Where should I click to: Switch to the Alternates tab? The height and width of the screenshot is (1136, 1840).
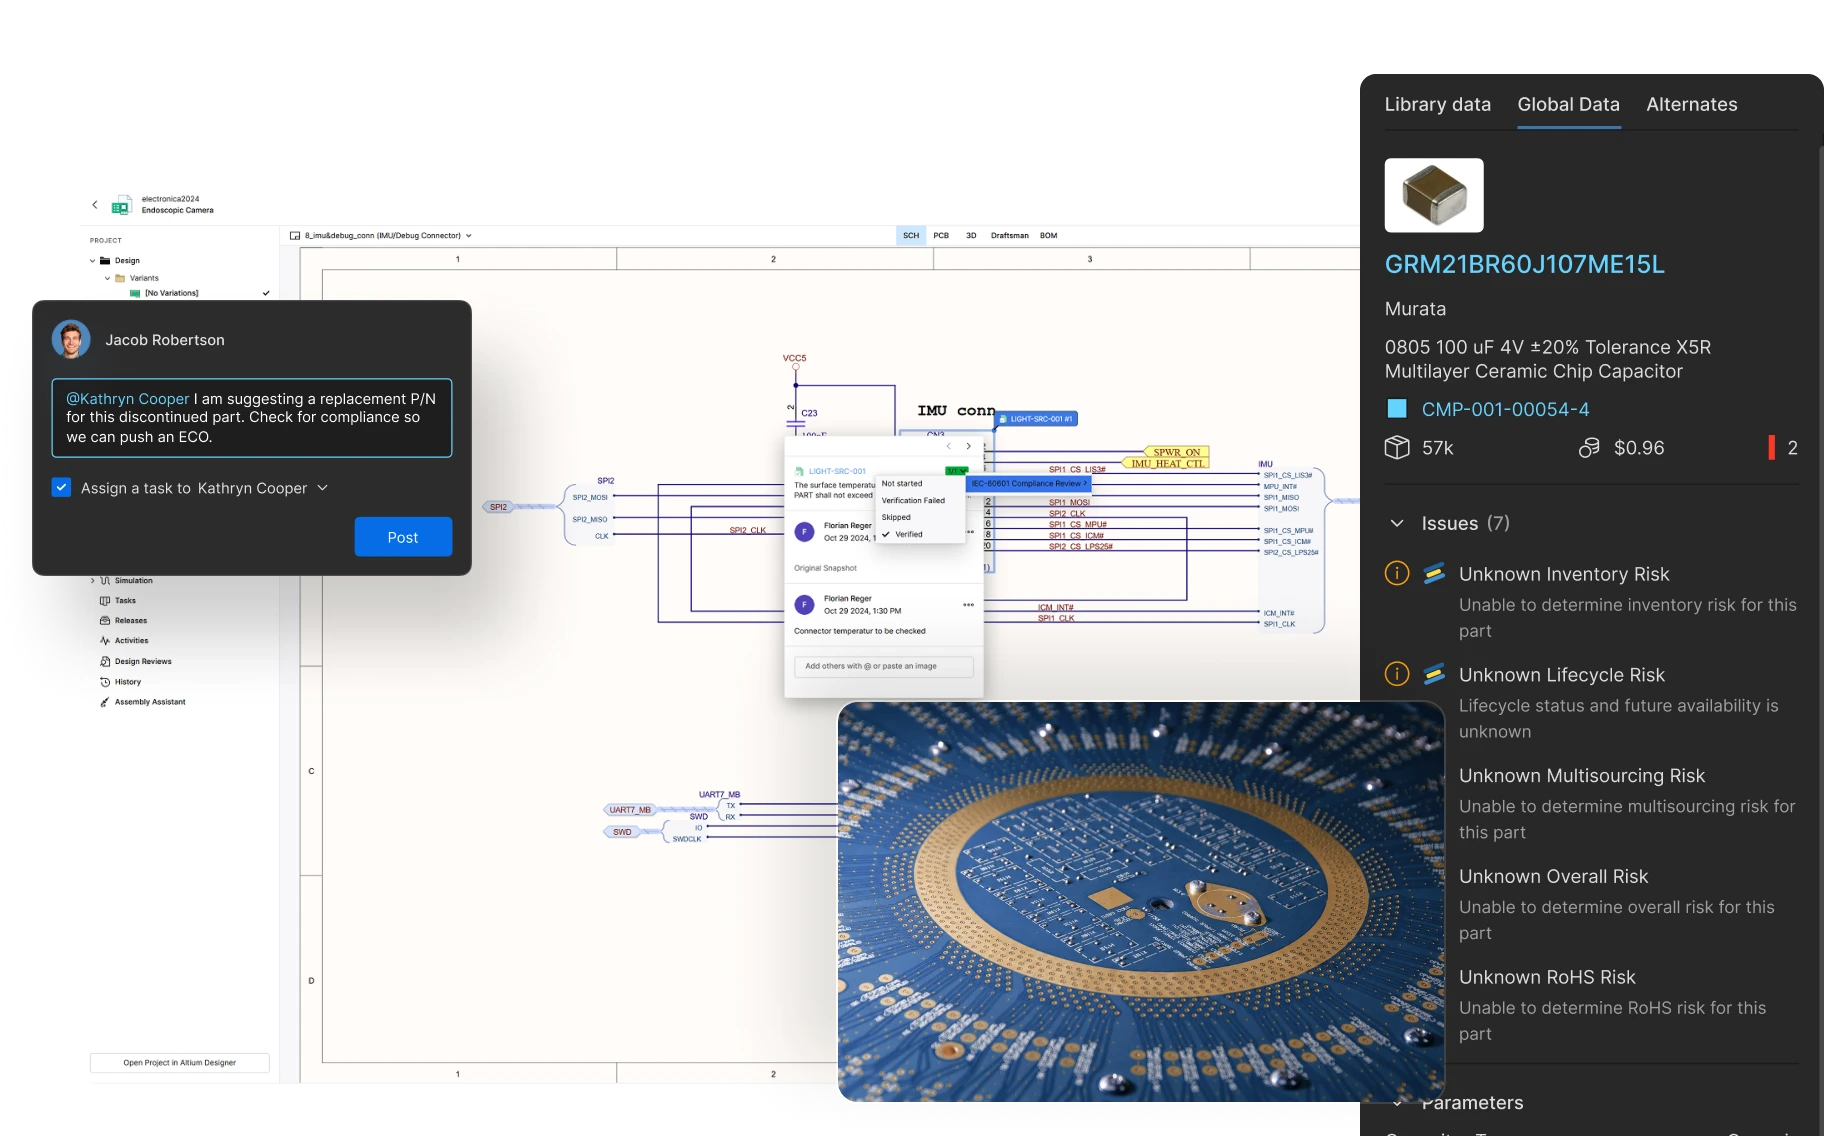tap(1692, 104)
